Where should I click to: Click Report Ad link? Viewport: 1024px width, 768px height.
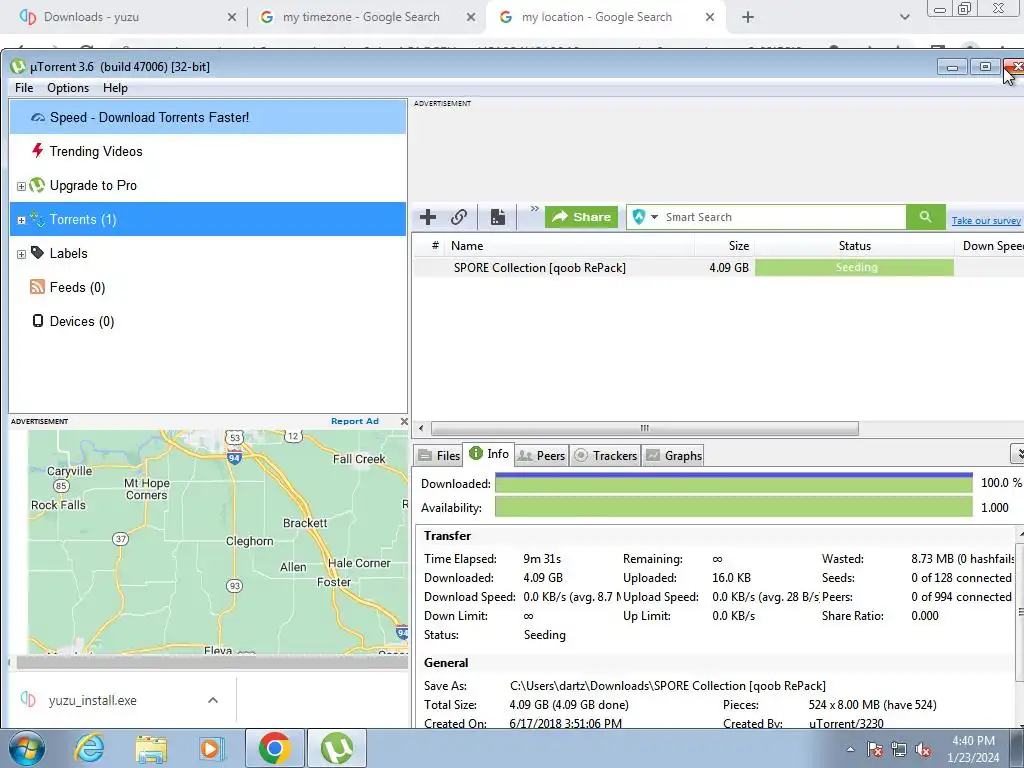click(355, 421)
